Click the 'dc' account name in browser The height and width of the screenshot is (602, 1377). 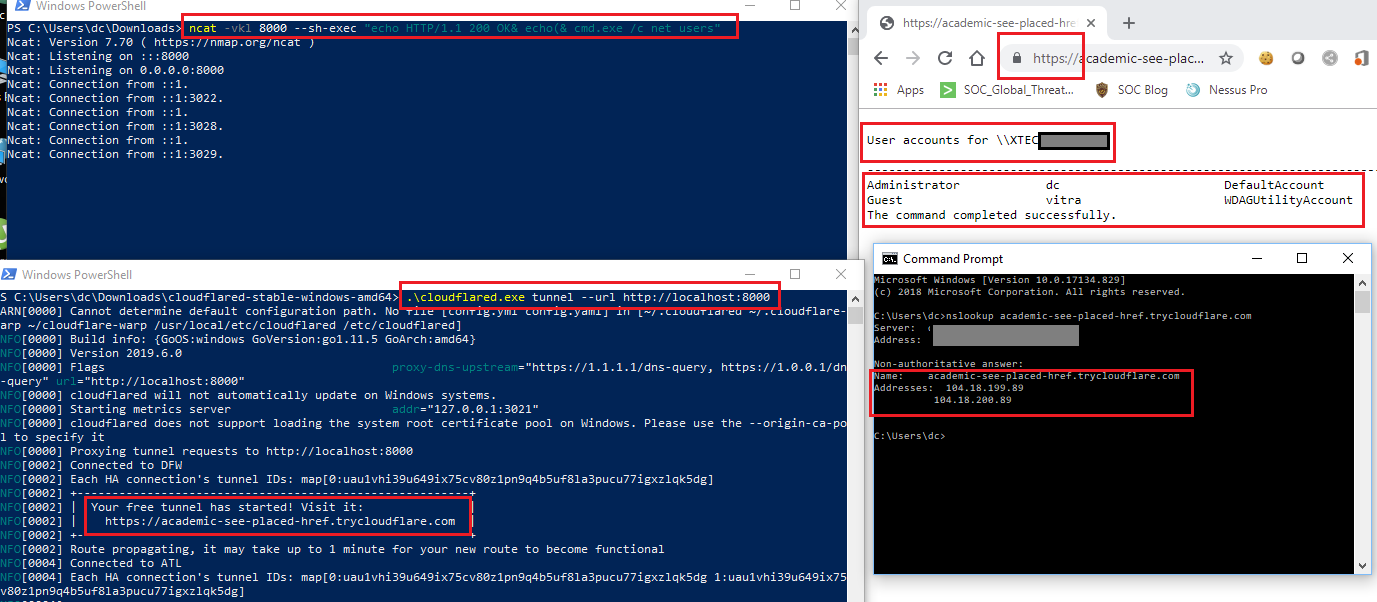tap(1052, 185)
